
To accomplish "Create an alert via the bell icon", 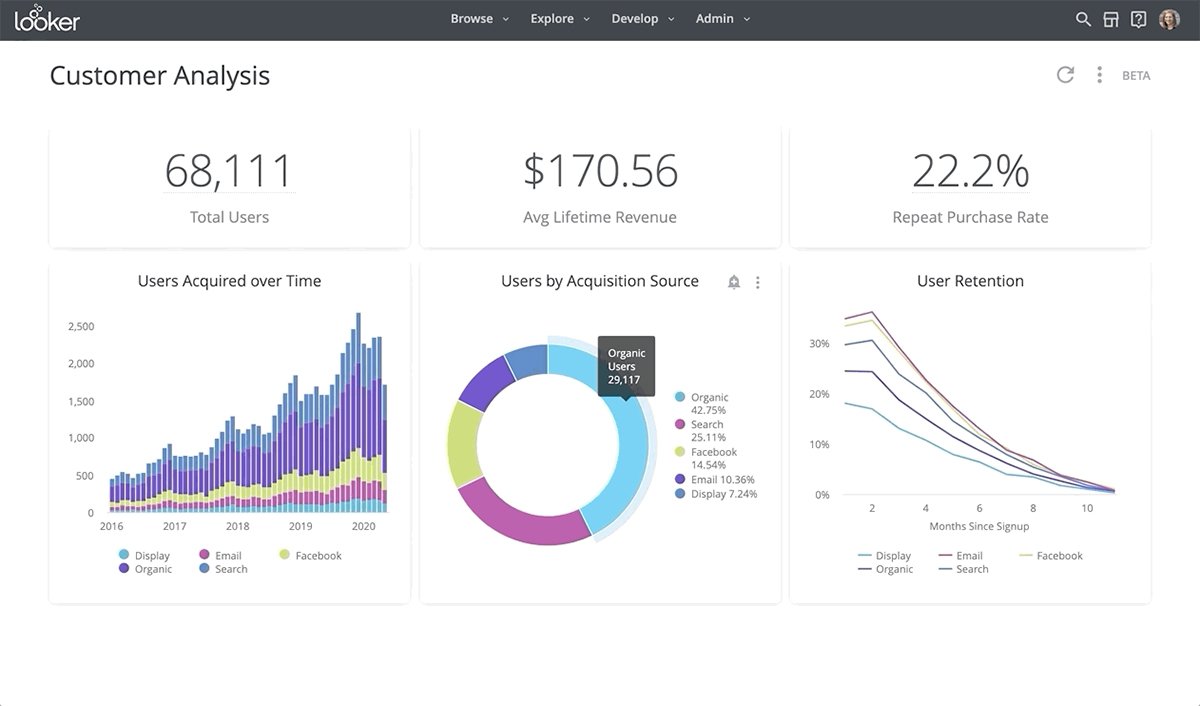I will [733, 282].
